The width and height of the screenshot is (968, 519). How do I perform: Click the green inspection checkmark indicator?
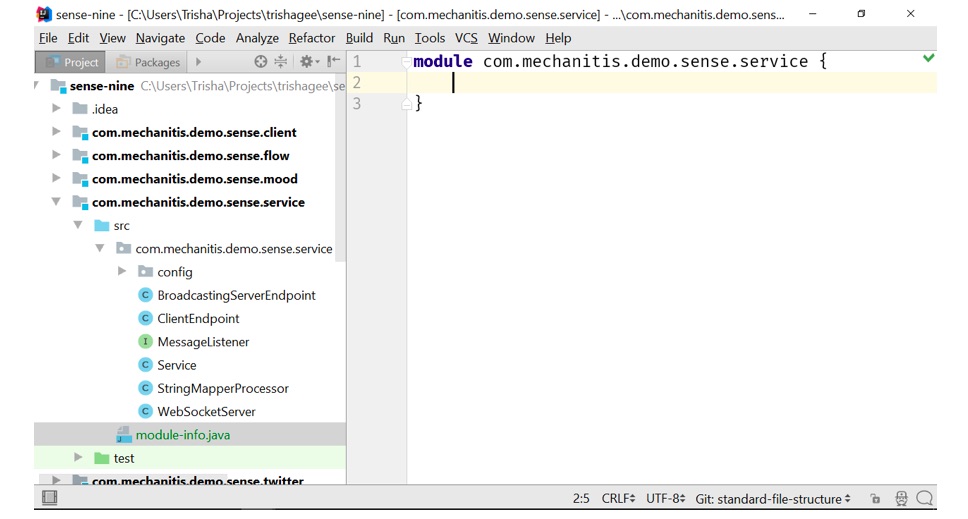[928, 58]
